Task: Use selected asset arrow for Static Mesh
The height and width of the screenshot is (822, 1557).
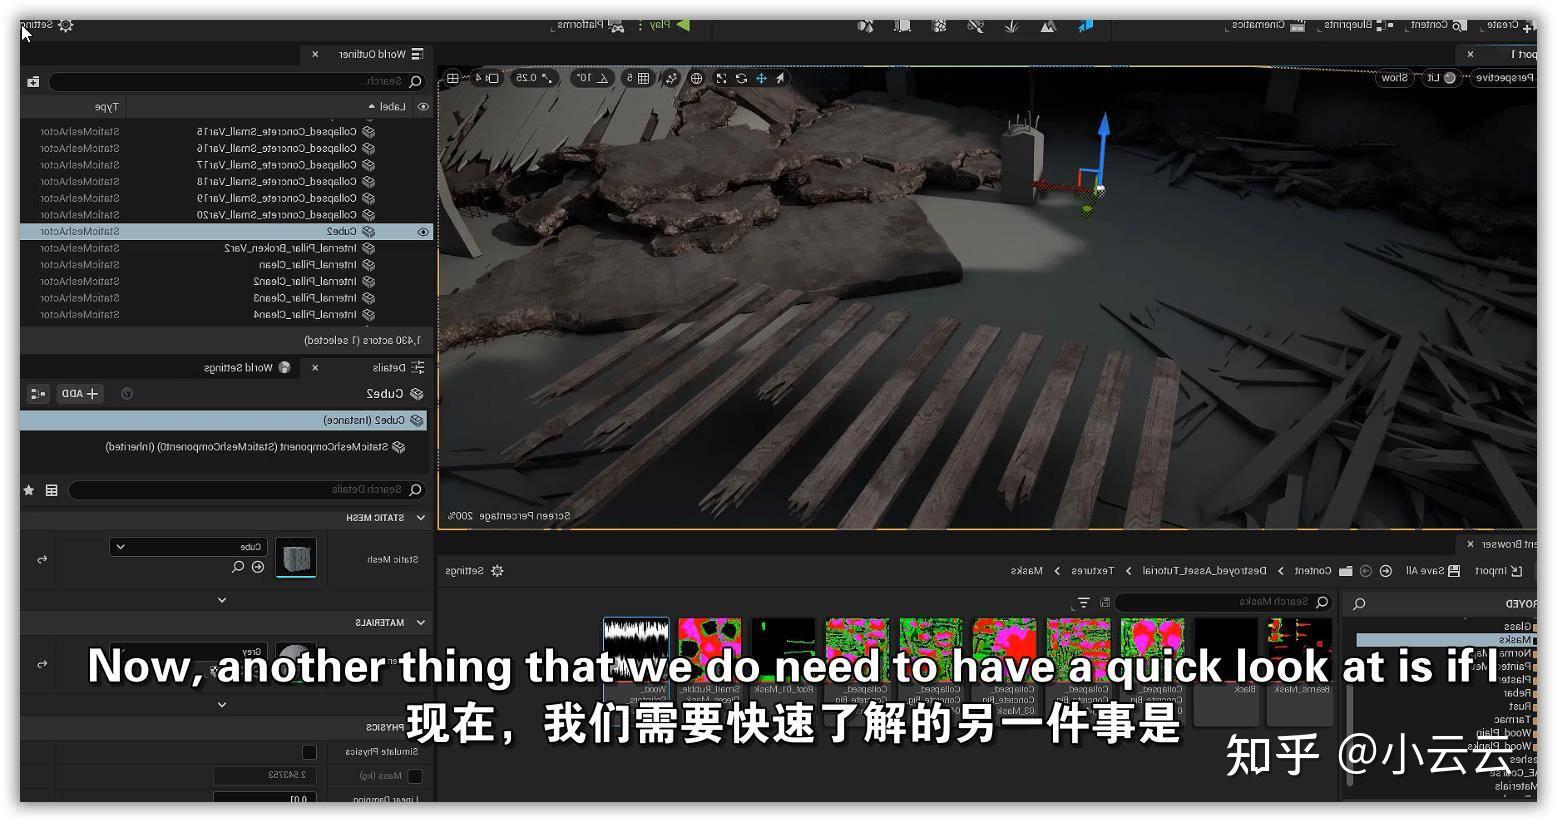Action: tap(258, 567)
